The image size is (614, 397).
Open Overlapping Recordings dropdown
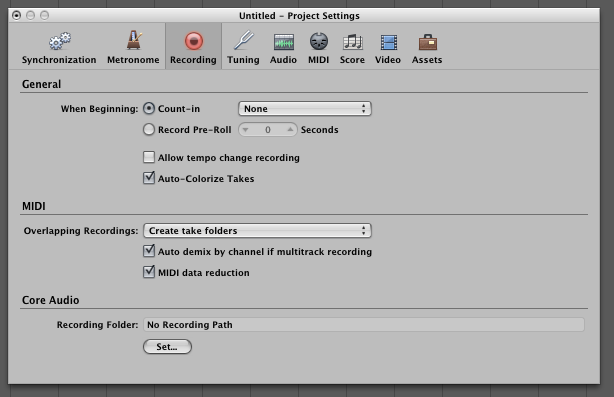click(257, 231)
